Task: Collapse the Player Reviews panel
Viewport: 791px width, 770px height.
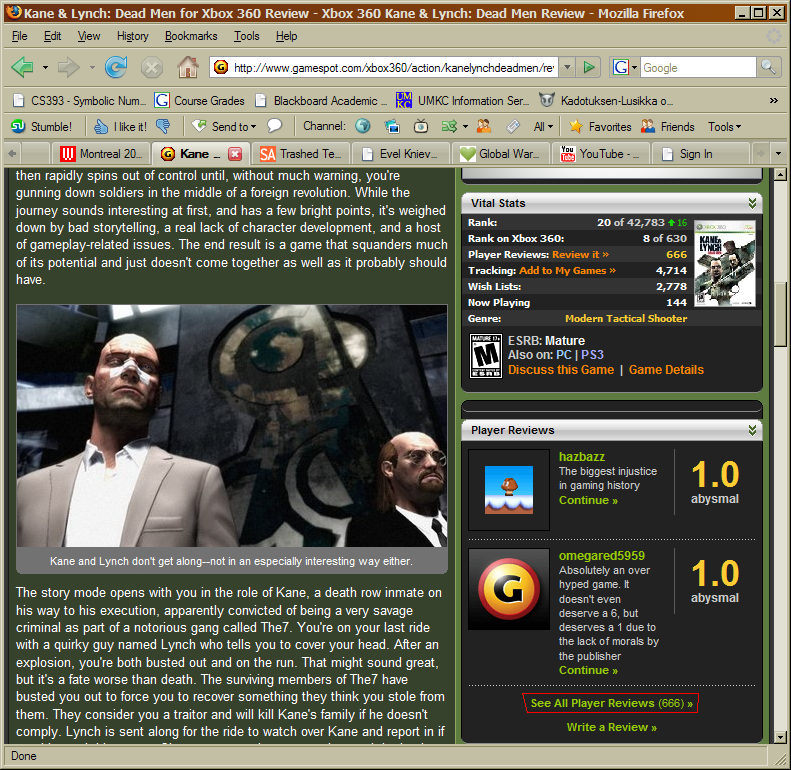Action: click(752, 430)
